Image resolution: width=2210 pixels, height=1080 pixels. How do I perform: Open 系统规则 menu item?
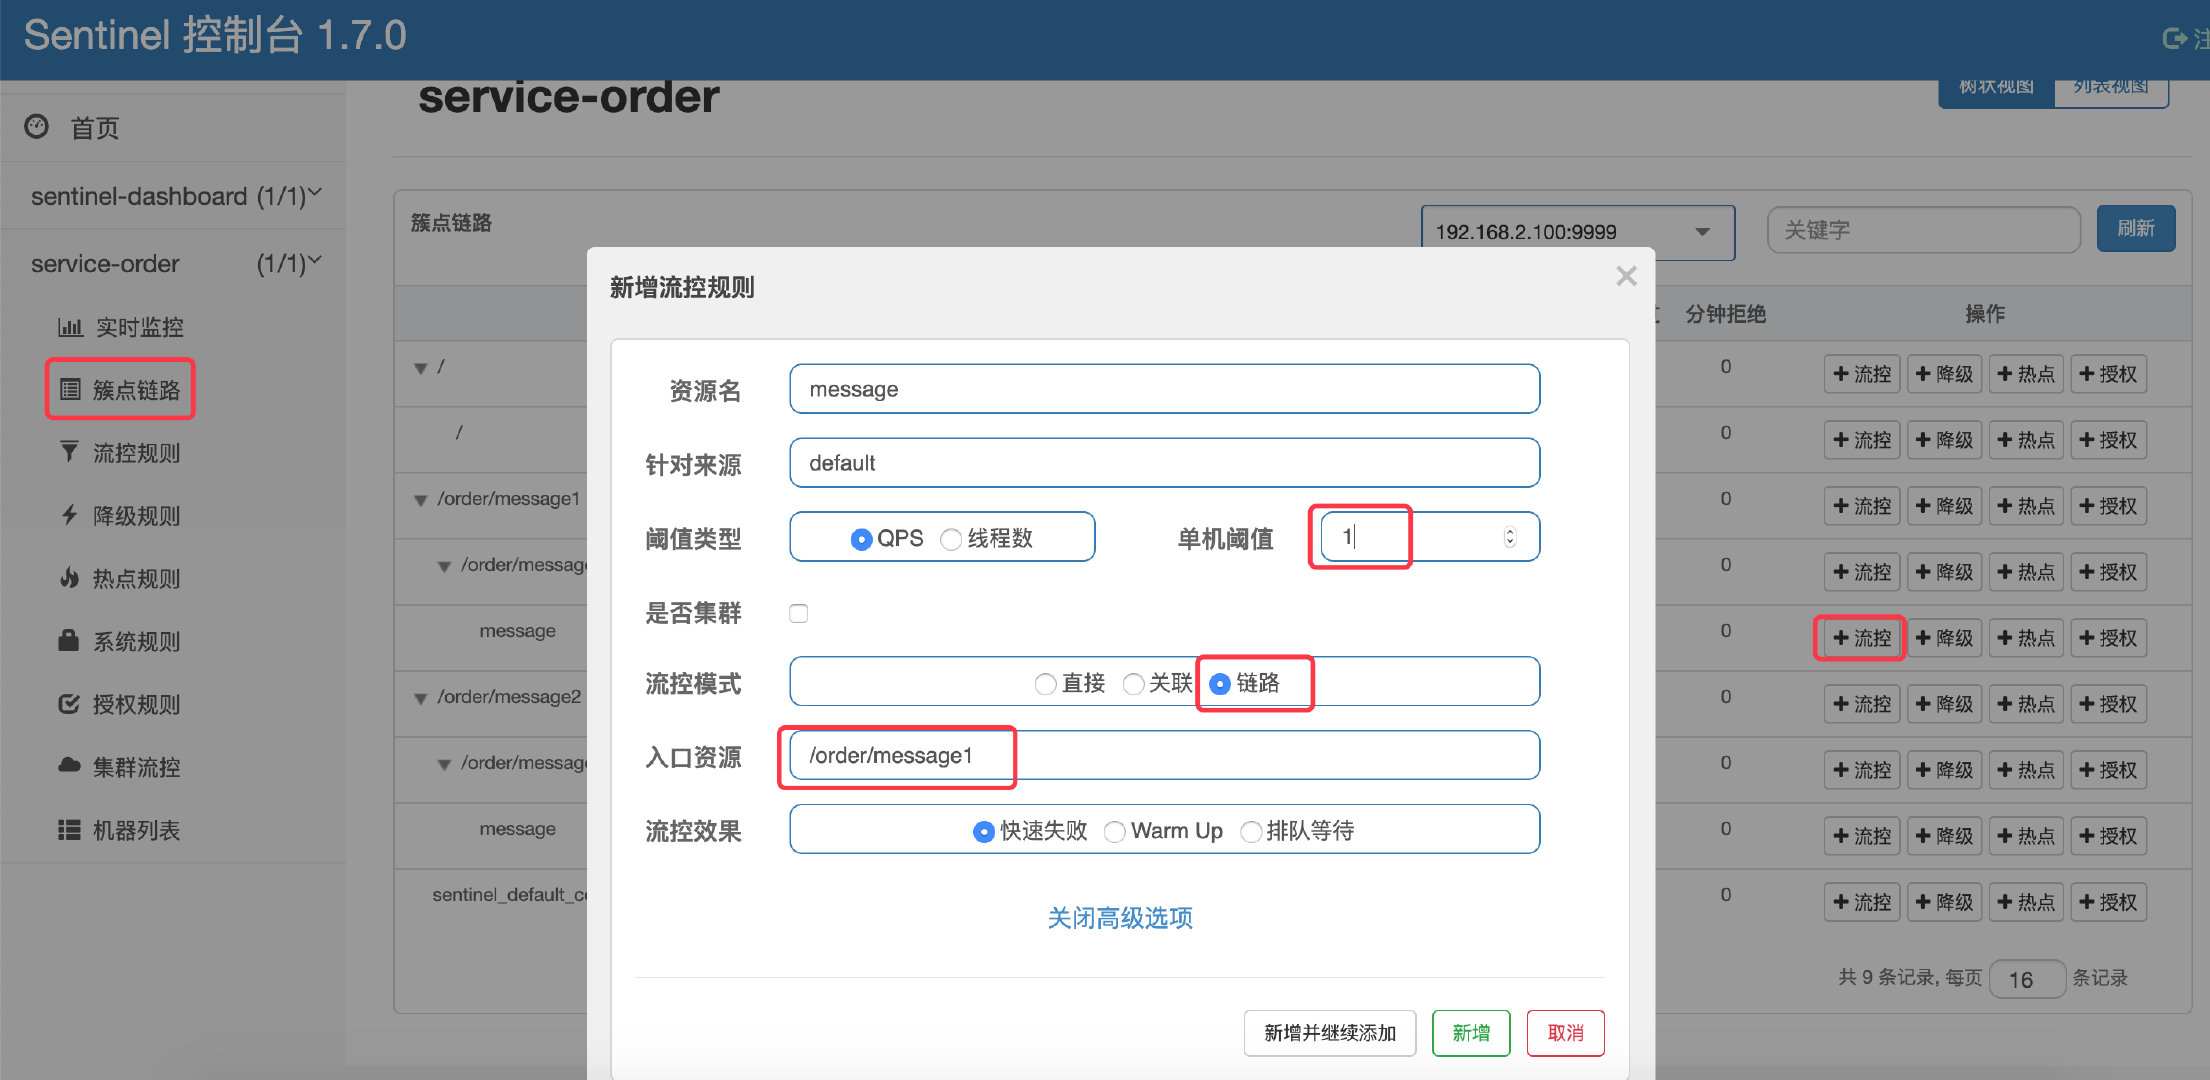(x=136, y=641)
